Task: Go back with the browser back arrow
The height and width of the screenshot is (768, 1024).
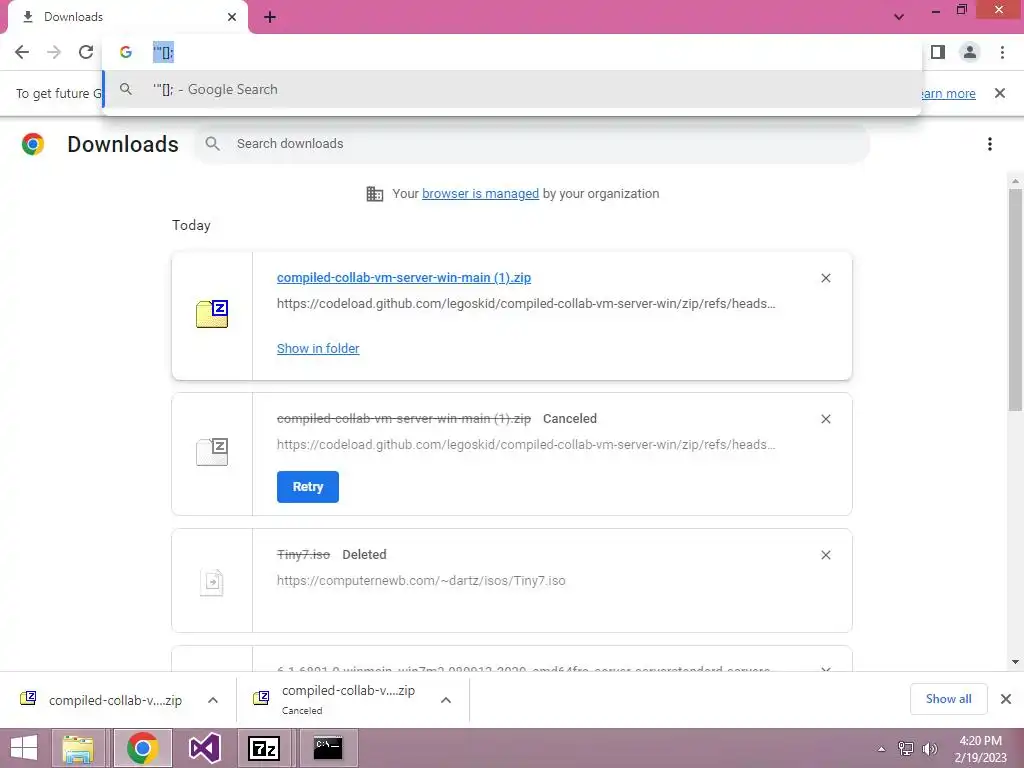Action: (x=22, y=52)
